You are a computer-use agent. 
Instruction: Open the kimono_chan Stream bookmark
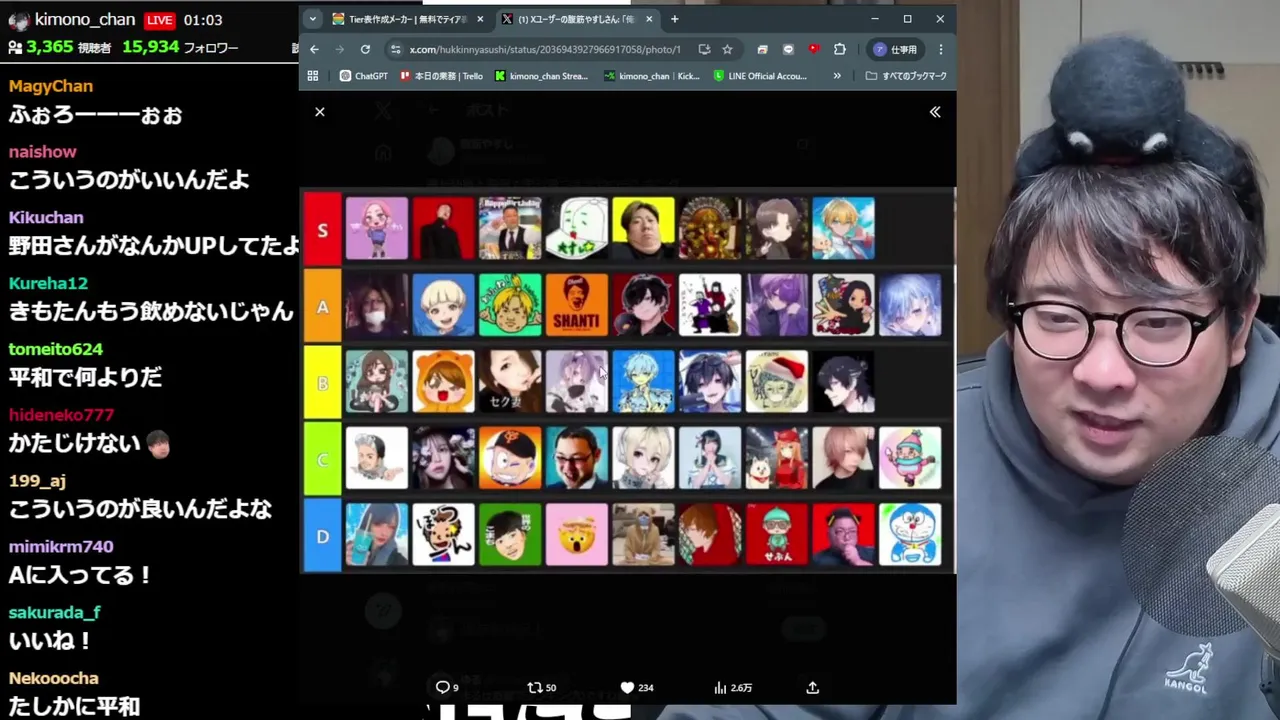click(541, 76)
